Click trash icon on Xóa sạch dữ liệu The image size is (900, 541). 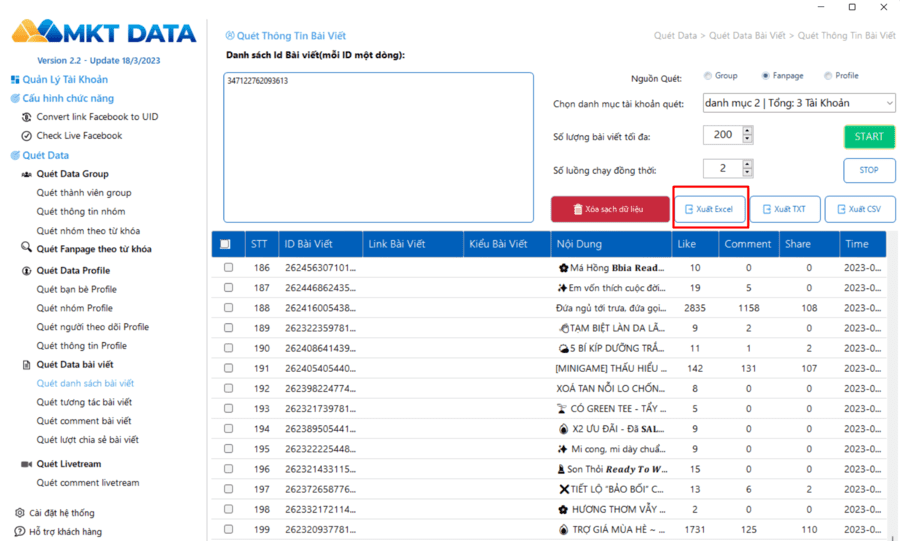pos(578,209)
